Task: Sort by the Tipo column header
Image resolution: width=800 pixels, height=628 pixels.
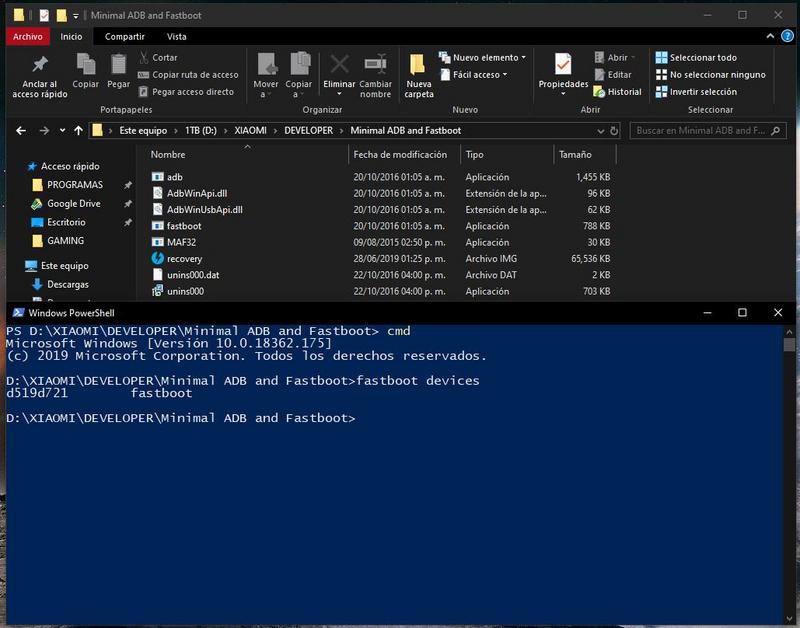Action: click(474, 155)
